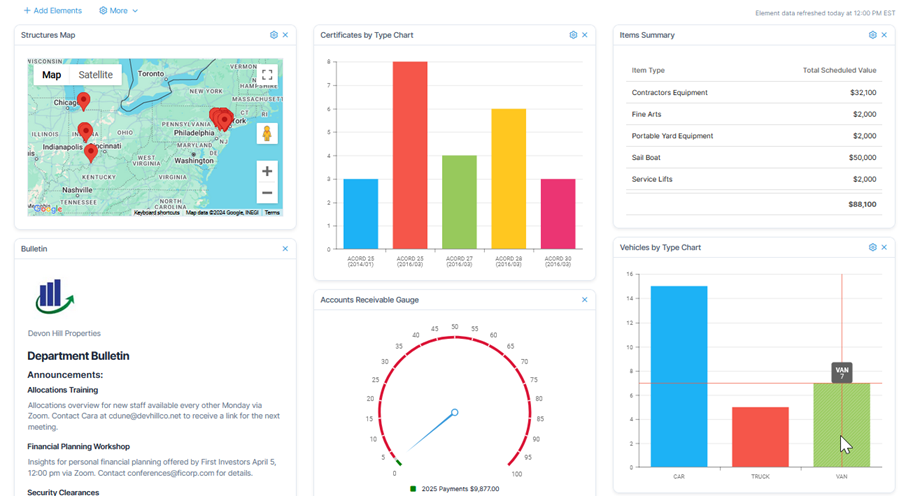Zoom in on the map
This screenshot has width=900, height=497.
[x=267, y=171]
